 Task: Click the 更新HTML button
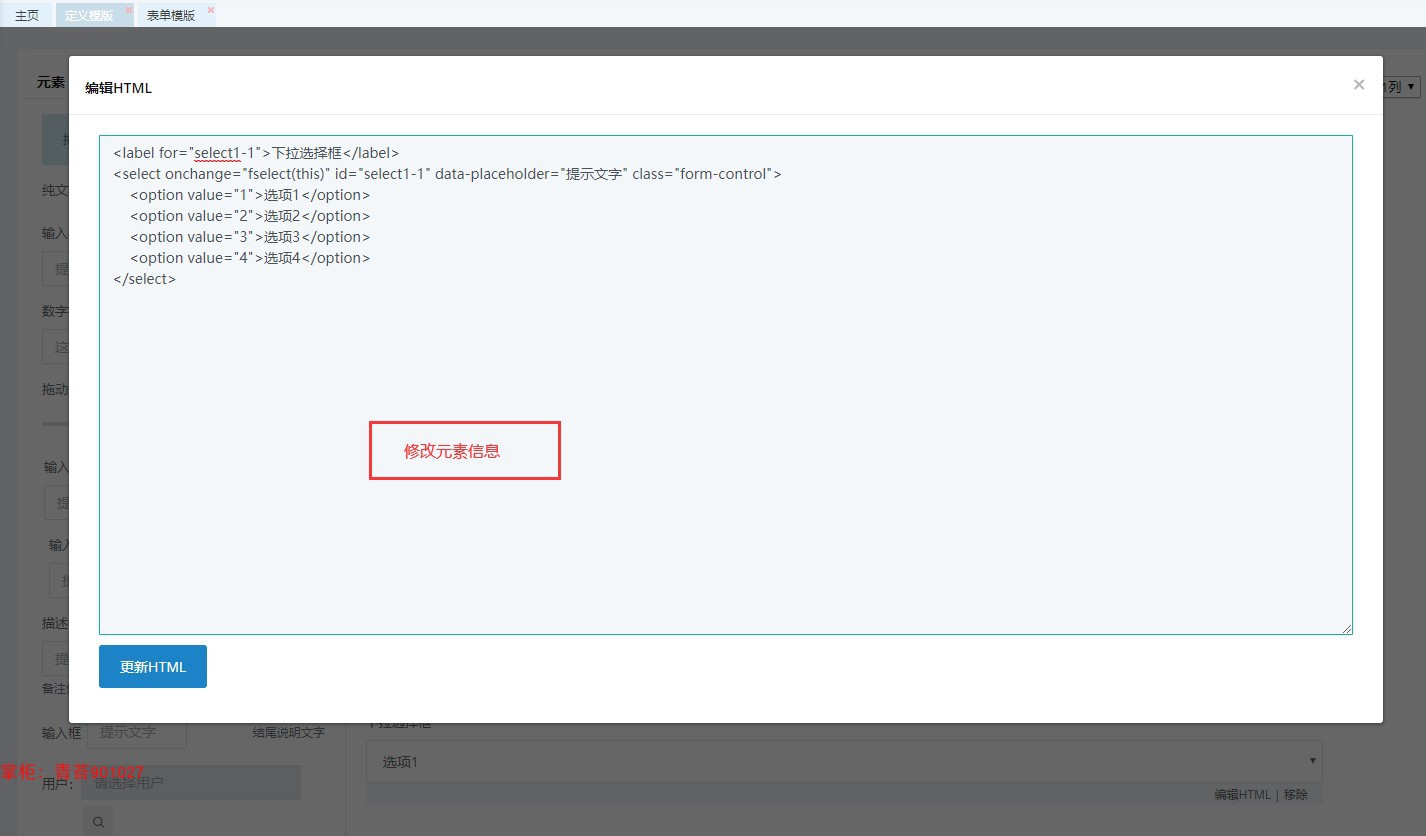pyautogui.click(x=153, y=667)
